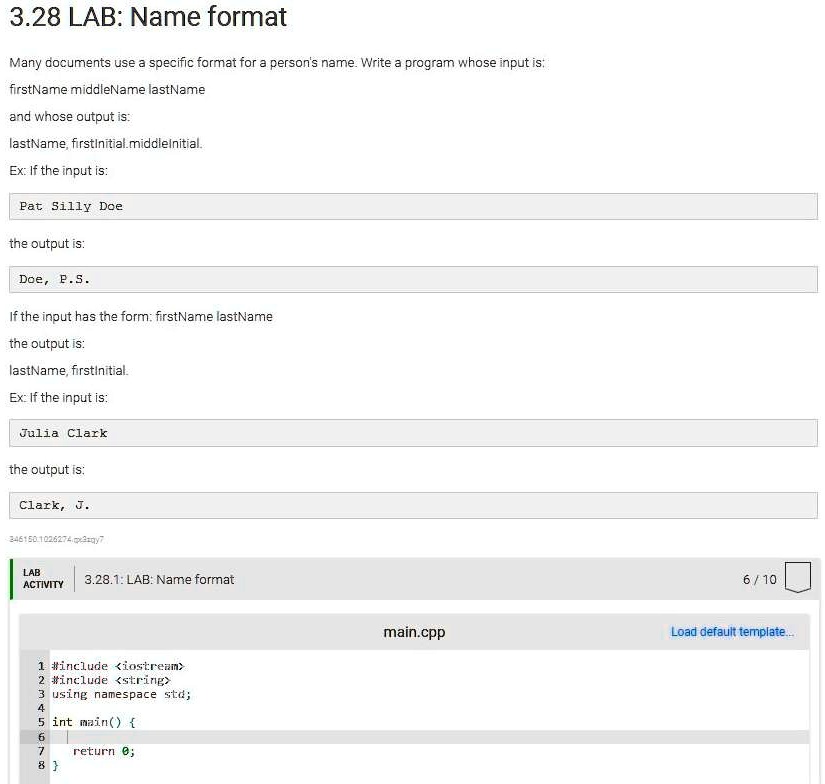Click the 'LAB ACTIVITY' label
Viewport: 825px width, 784px height.
pos(43,578)
